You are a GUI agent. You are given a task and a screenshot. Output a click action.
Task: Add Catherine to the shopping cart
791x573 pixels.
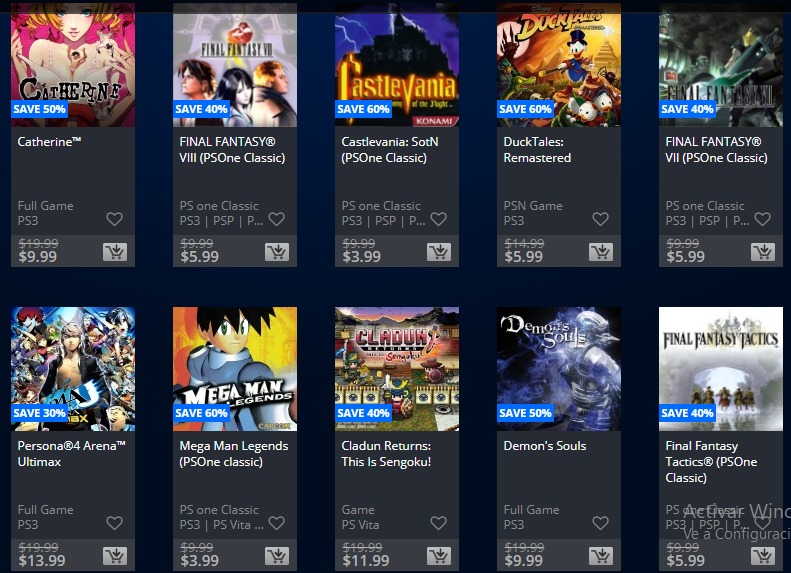point(115,252)
